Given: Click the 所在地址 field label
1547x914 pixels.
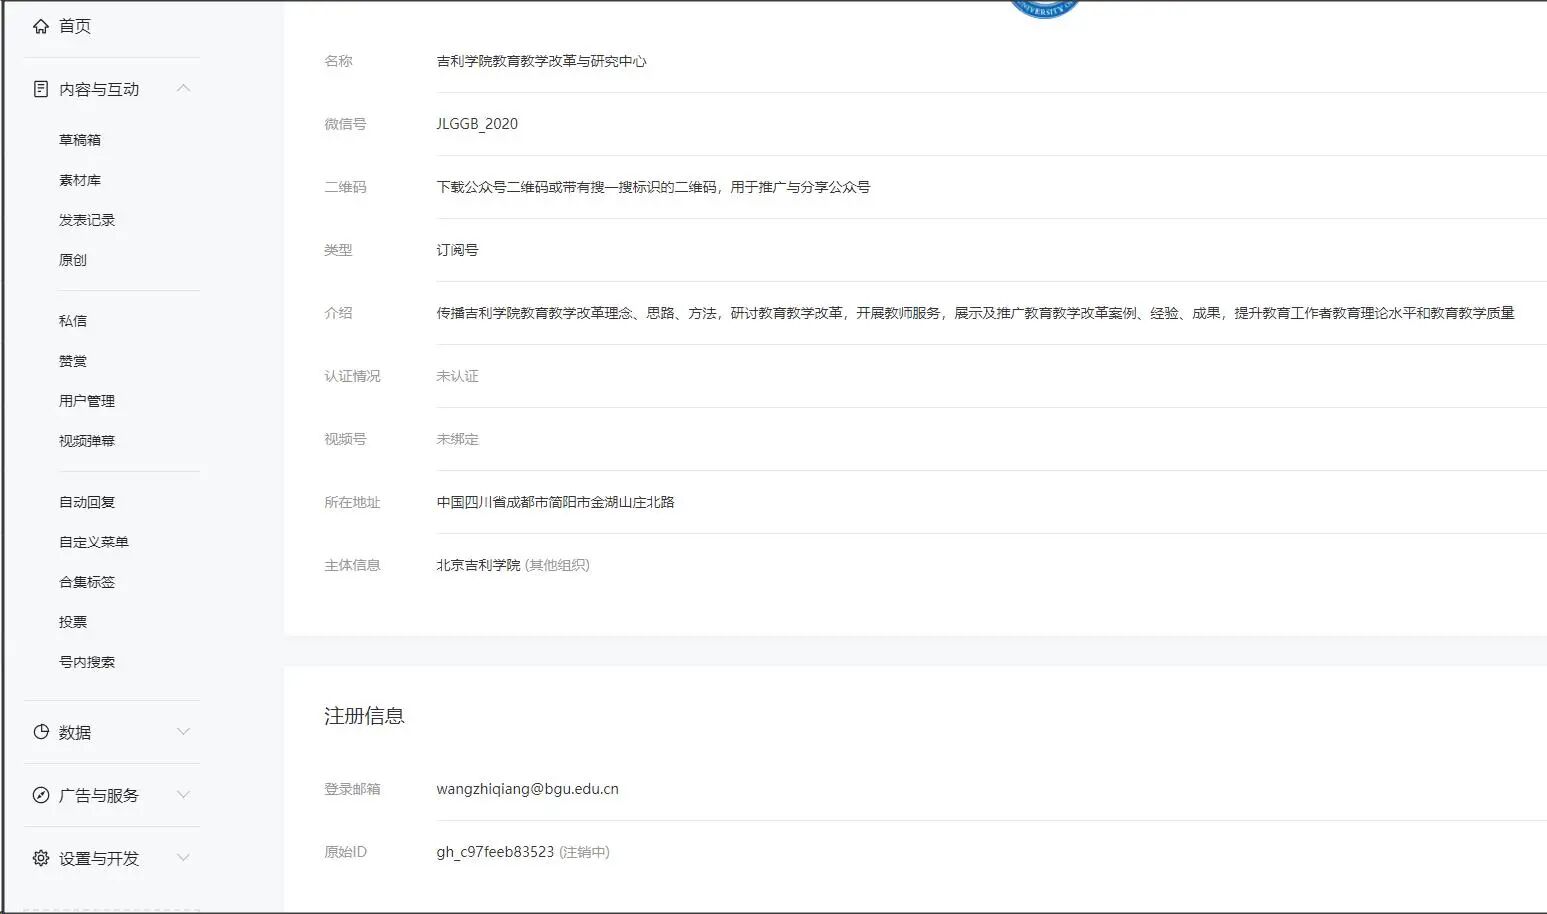Looking at the screenshot, I should (x=352, y=502).
